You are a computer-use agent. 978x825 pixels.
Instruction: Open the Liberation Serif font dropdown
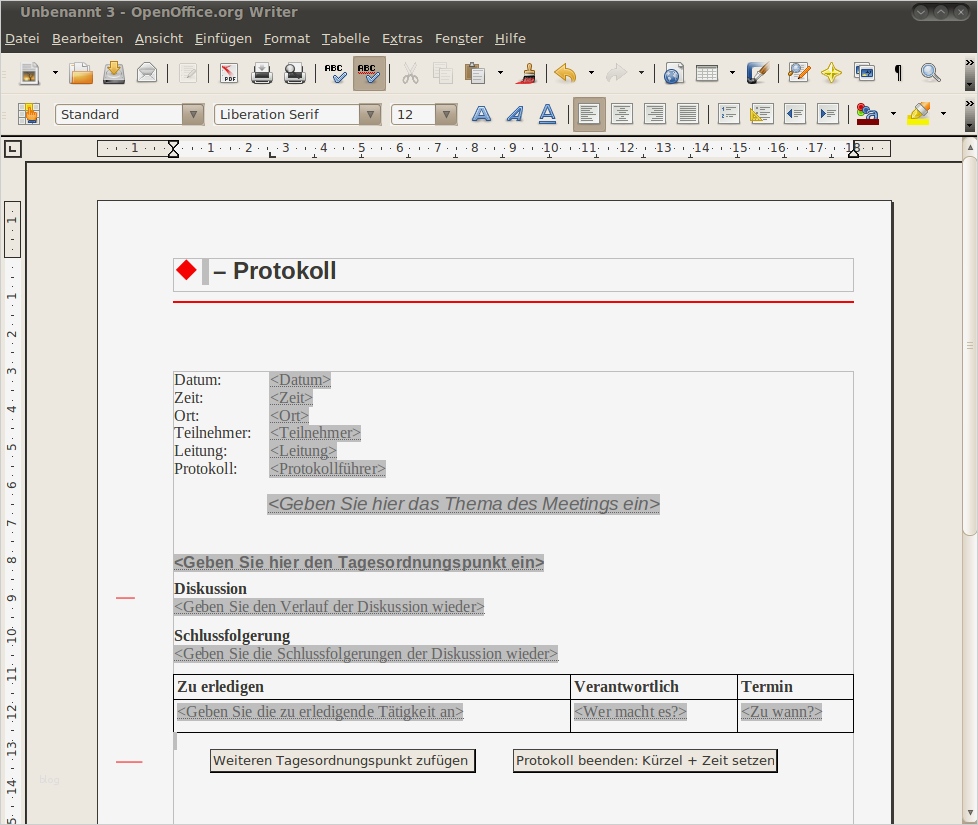(371, 114)
